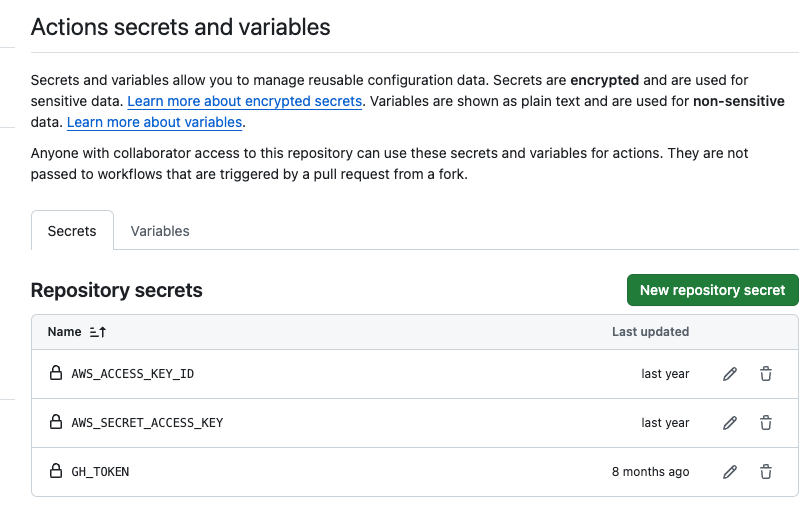Delete the AWS_ACCESS_KEY_ID secret trash icon
The height and width of the screenshot is (512, 800).
[x=766, y=374]
